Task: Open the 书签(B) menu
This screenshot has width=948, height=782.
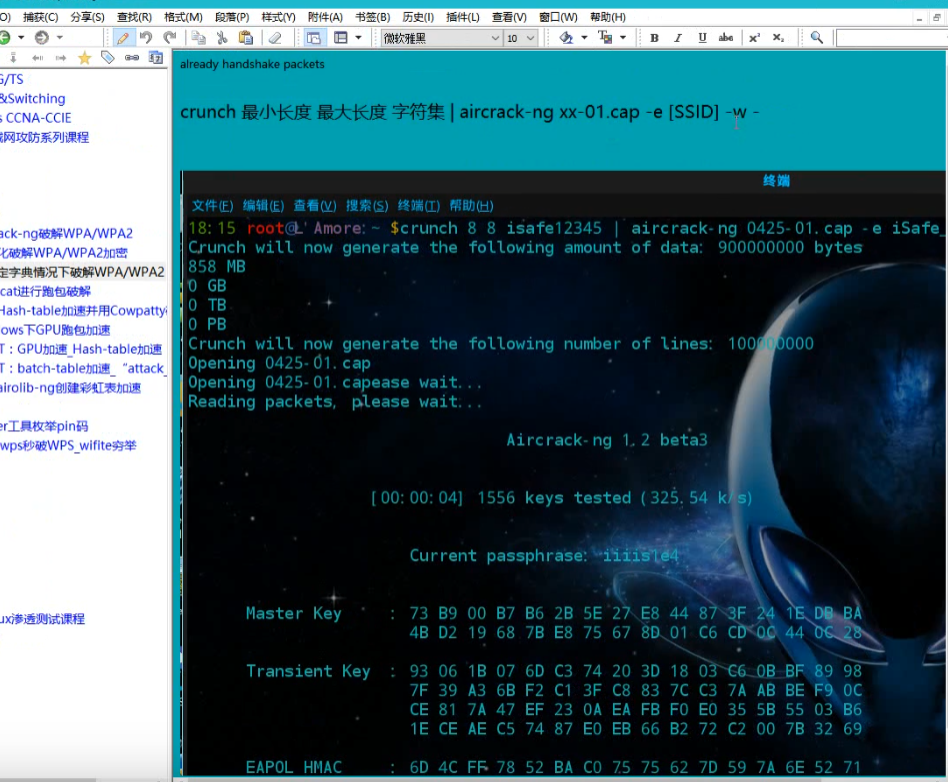Action: 372,17
